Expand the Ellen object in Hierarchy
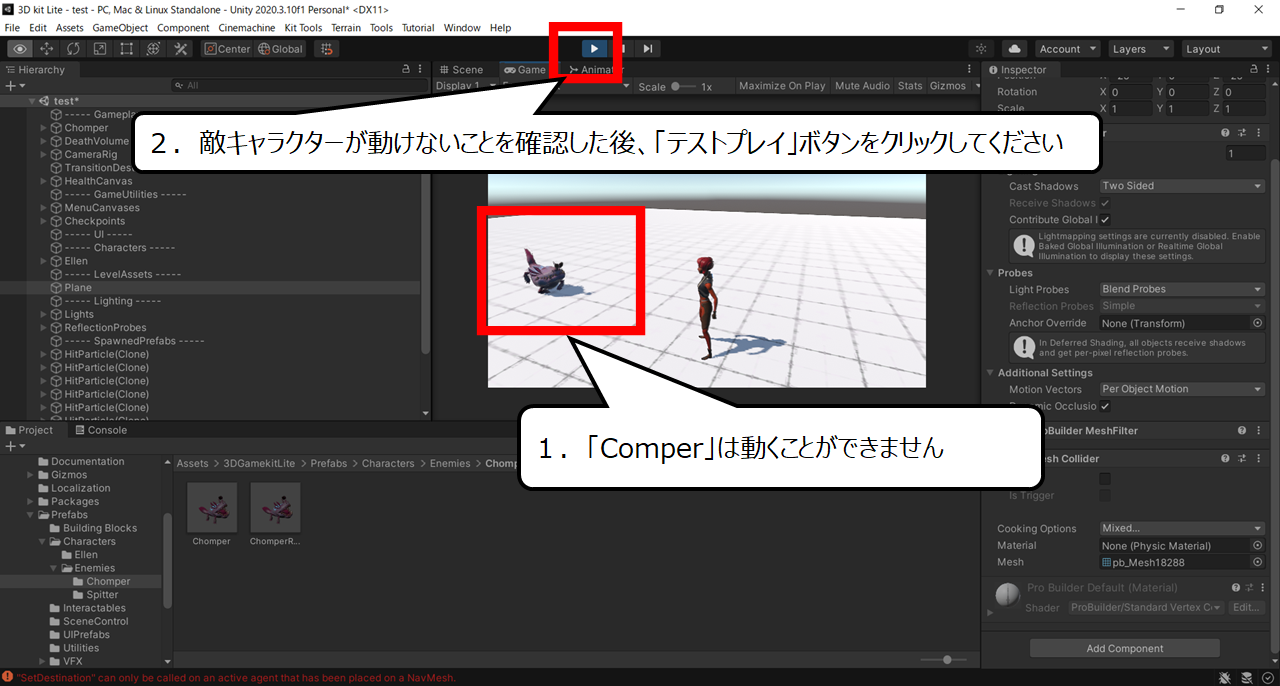 (x=43, y=261)
